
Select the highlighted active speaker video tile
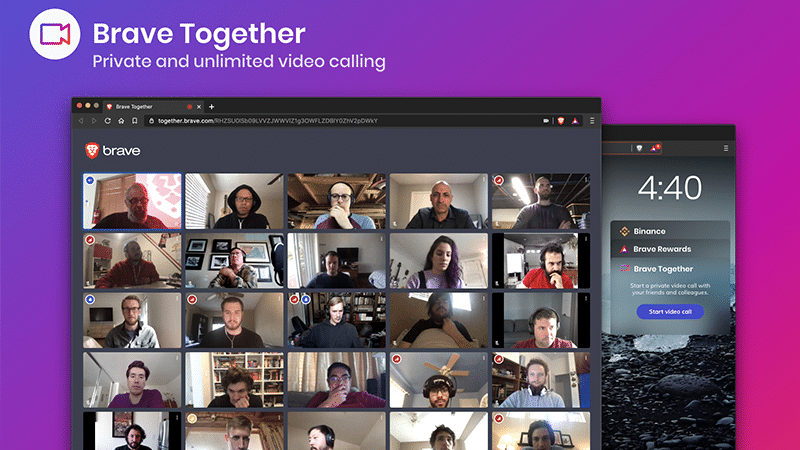[132, 201]
